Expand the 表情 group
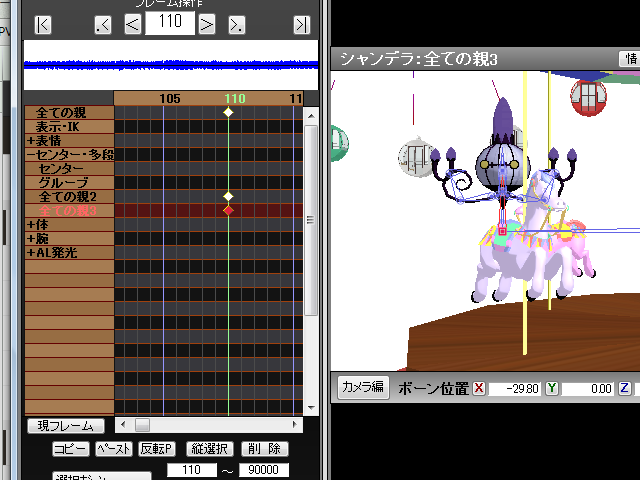Viewport: 640px width, 480px height. (x=31, y=141)
